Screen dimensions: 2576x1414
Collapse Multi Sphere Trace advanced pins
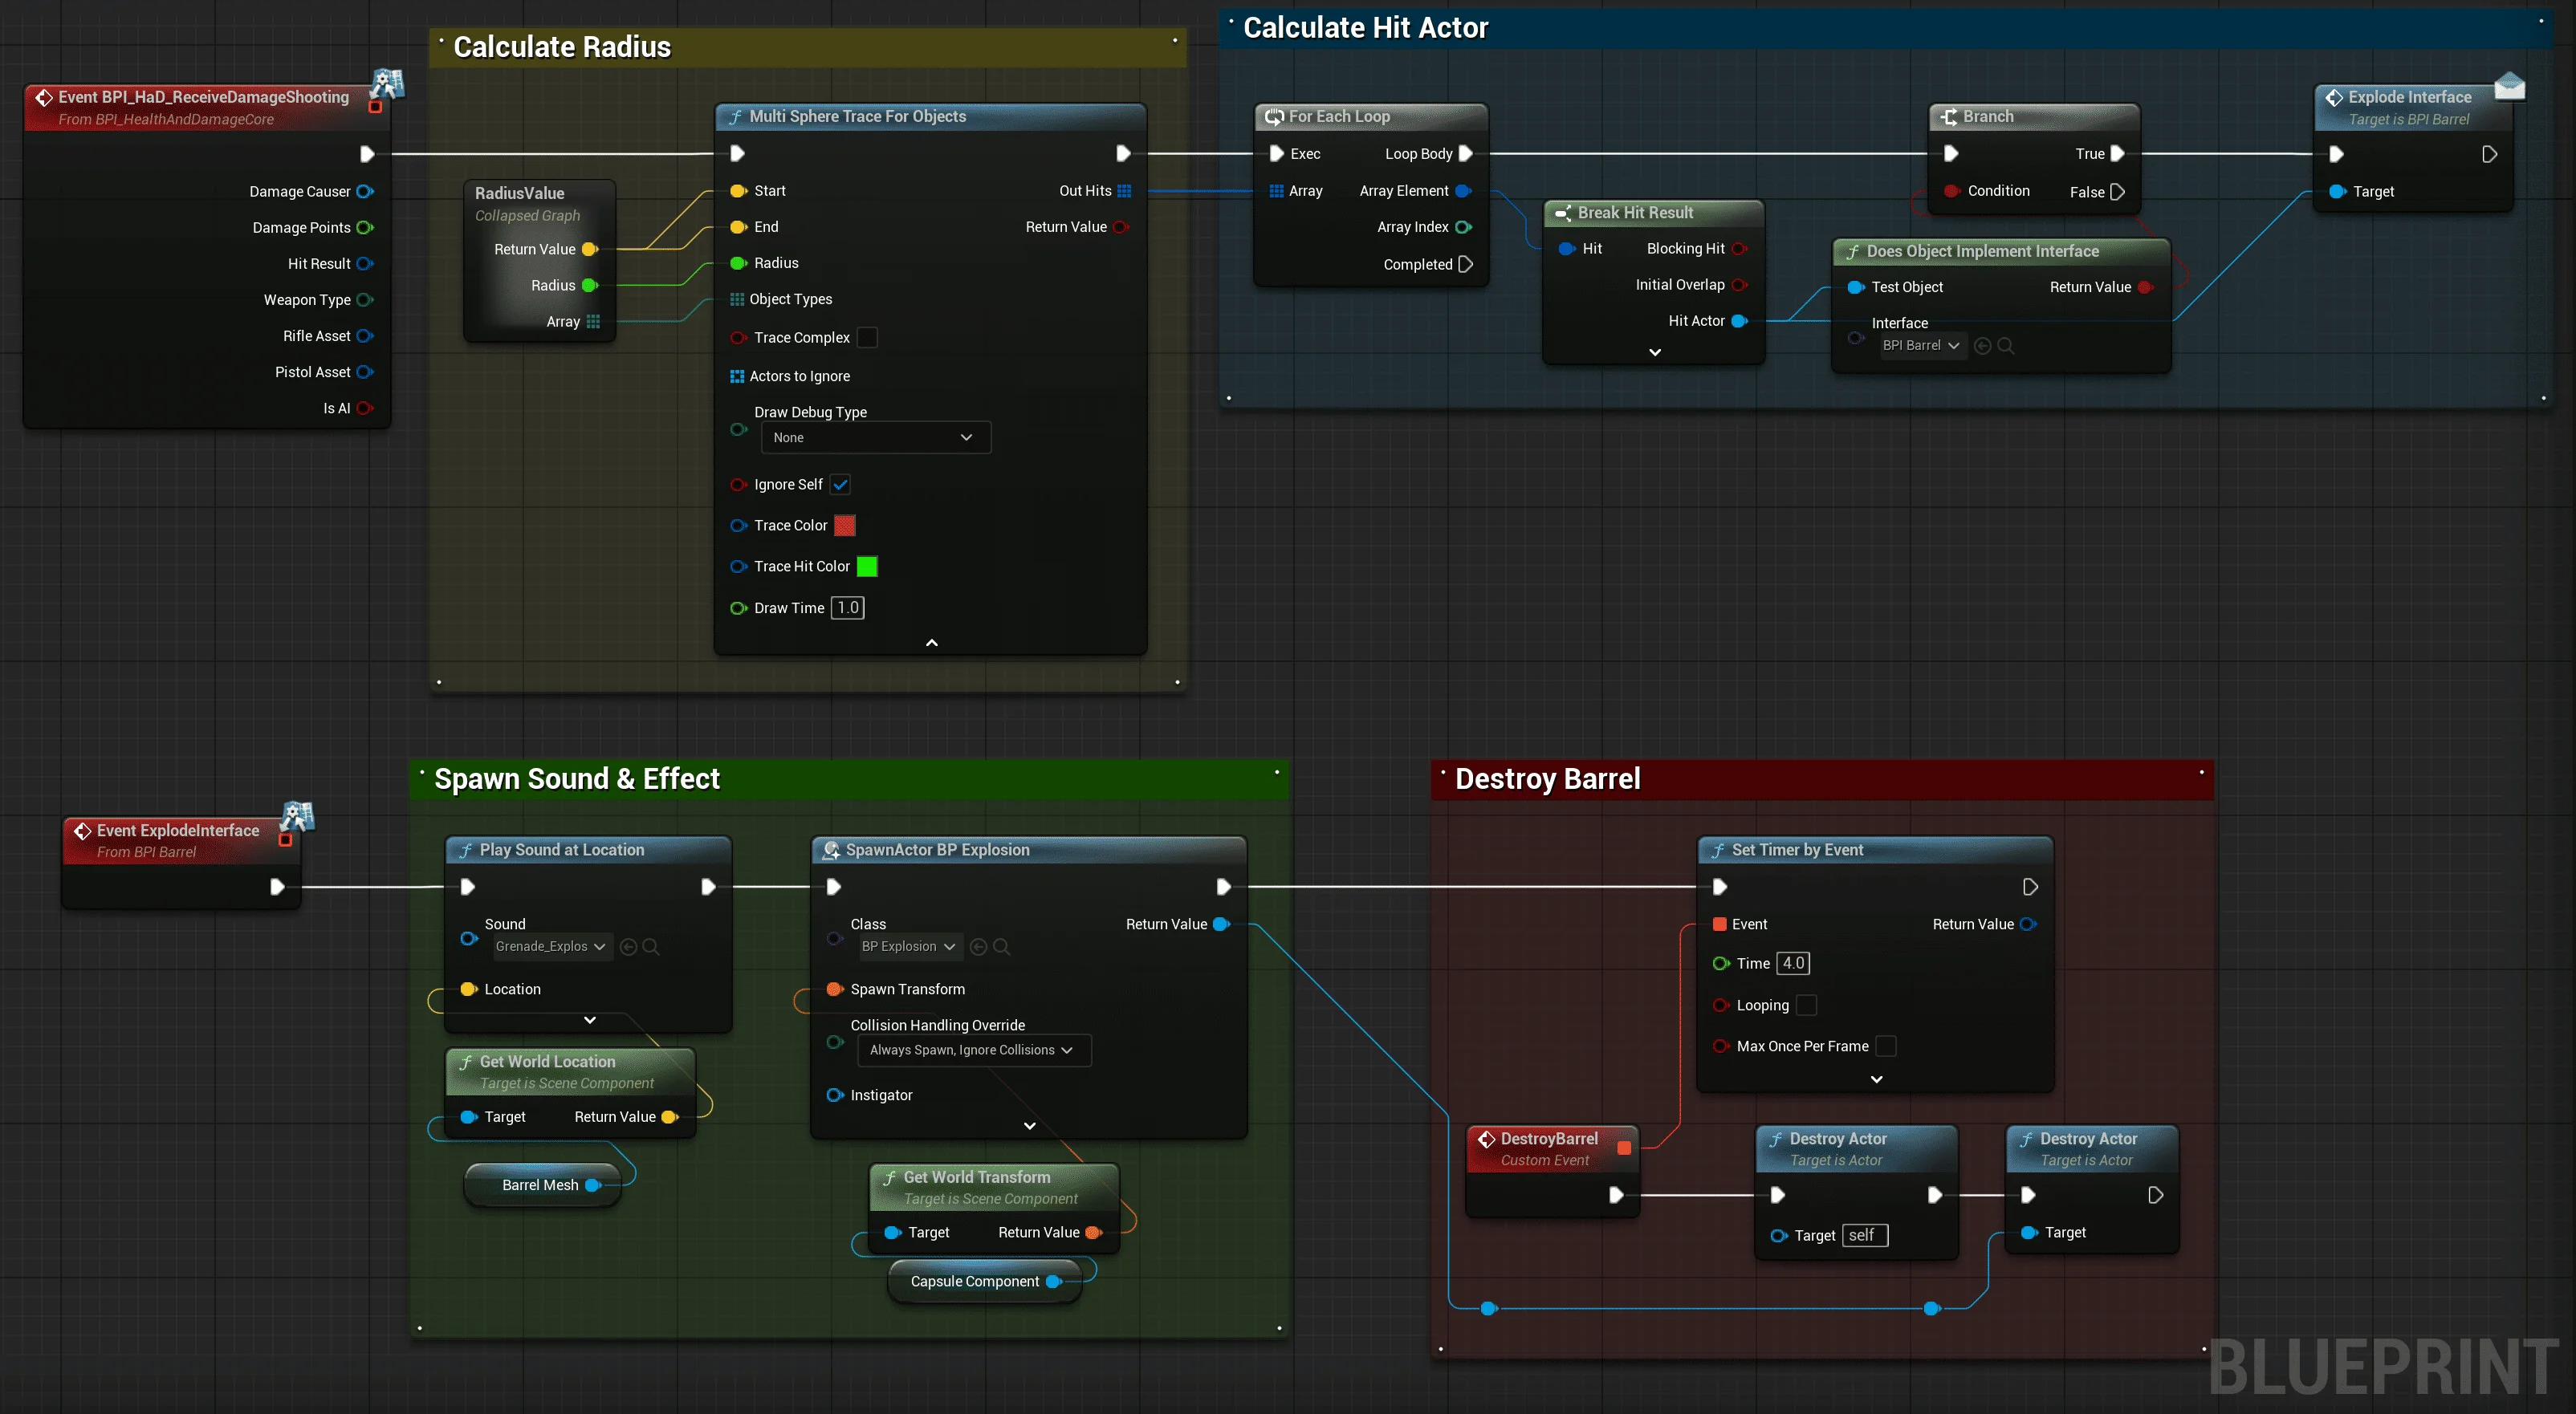pyautogui.click(x=931, y=643)
